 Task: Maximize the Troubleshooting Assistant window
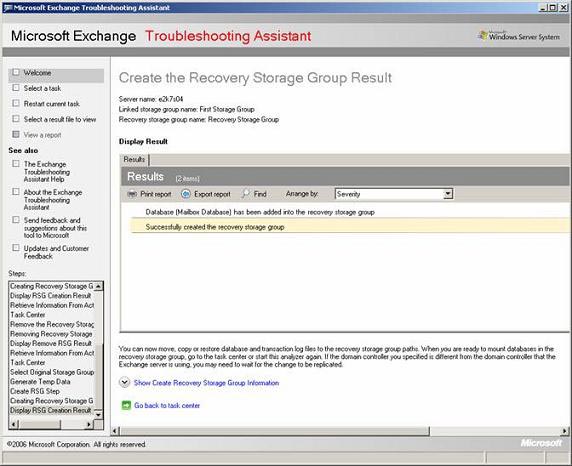click(553, 7)
